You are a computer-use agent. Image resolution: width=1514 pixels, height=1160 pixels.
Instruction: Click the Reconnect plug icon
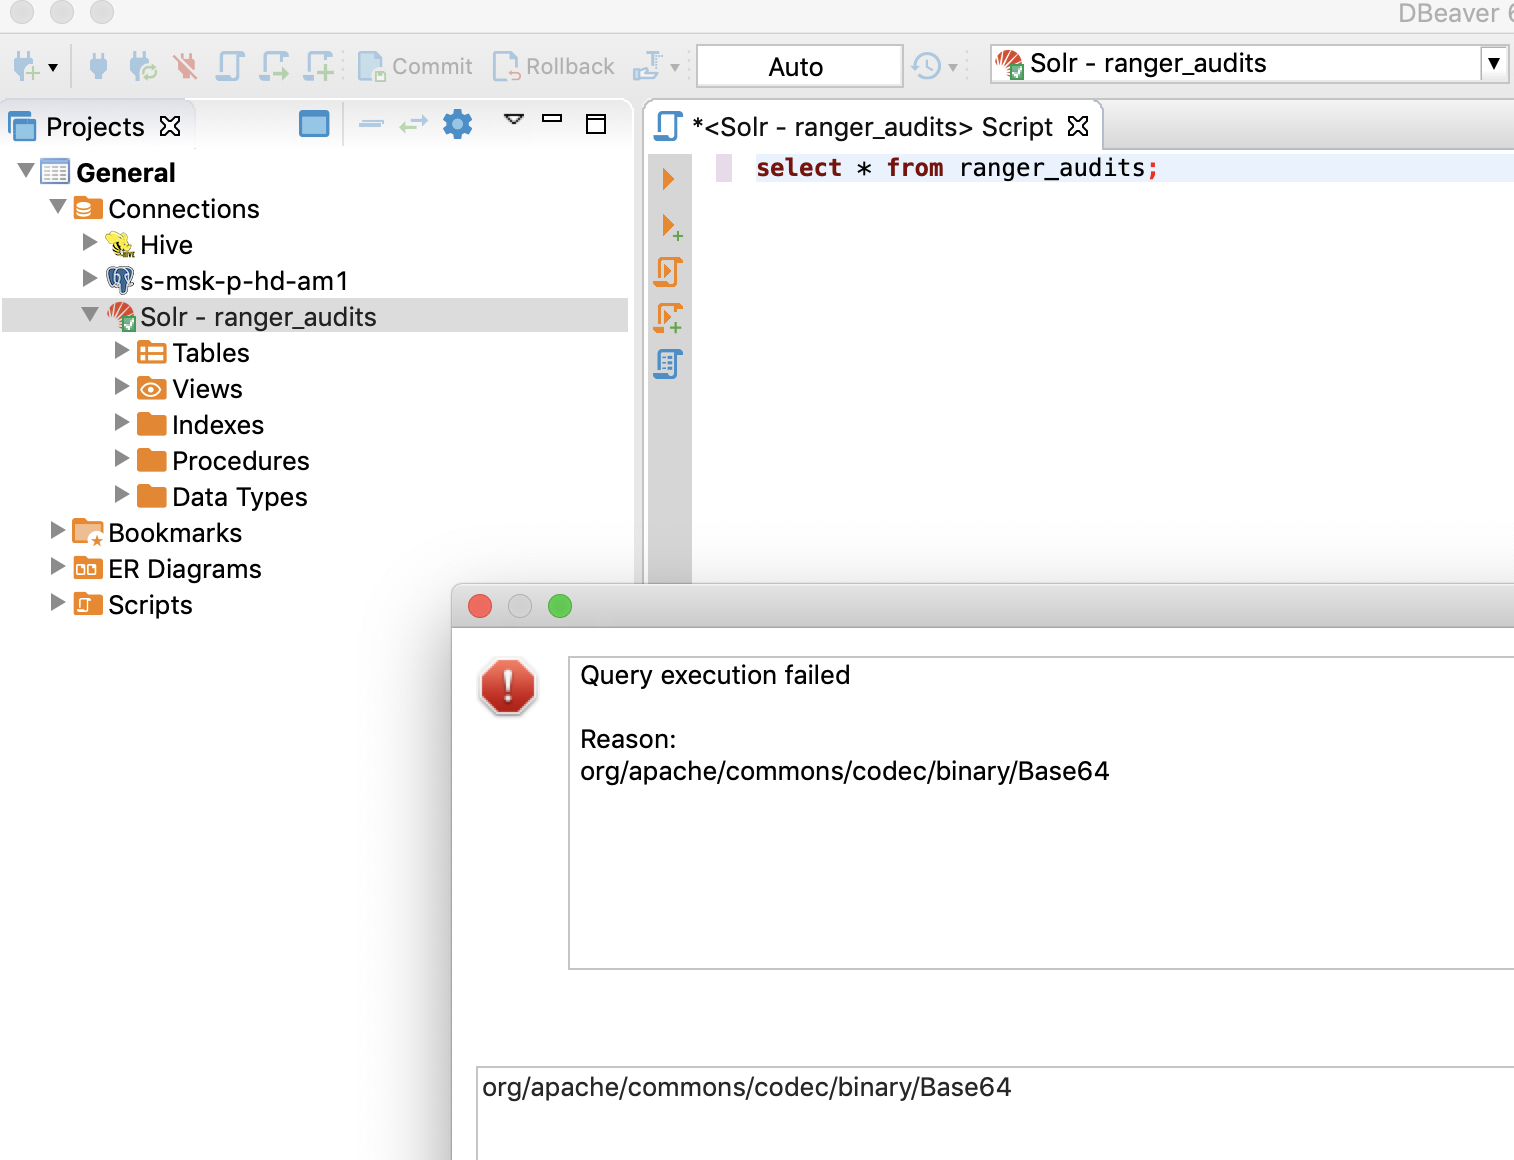tap(142, 67)
